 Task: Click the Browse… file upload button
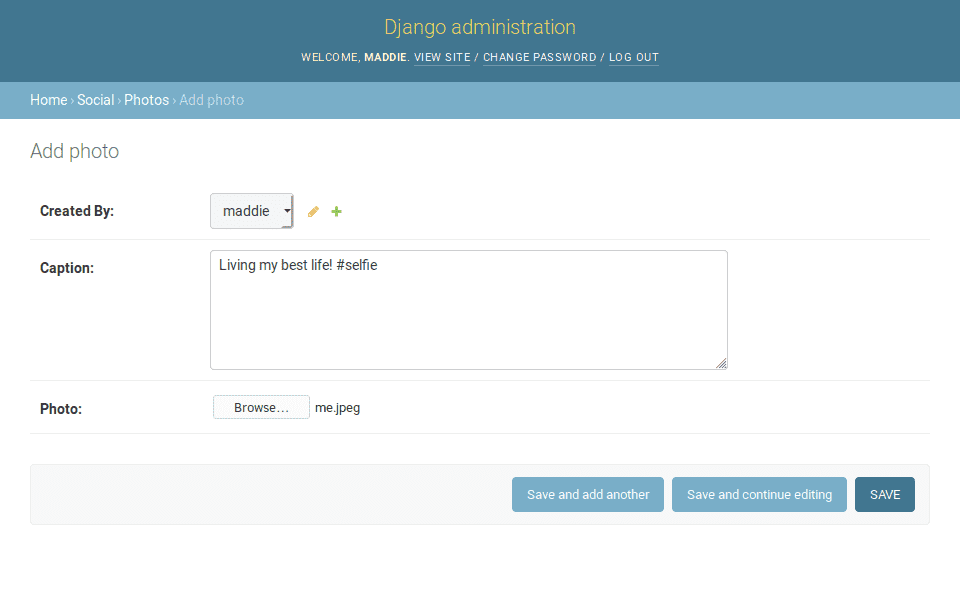click(x=261, y=408)
